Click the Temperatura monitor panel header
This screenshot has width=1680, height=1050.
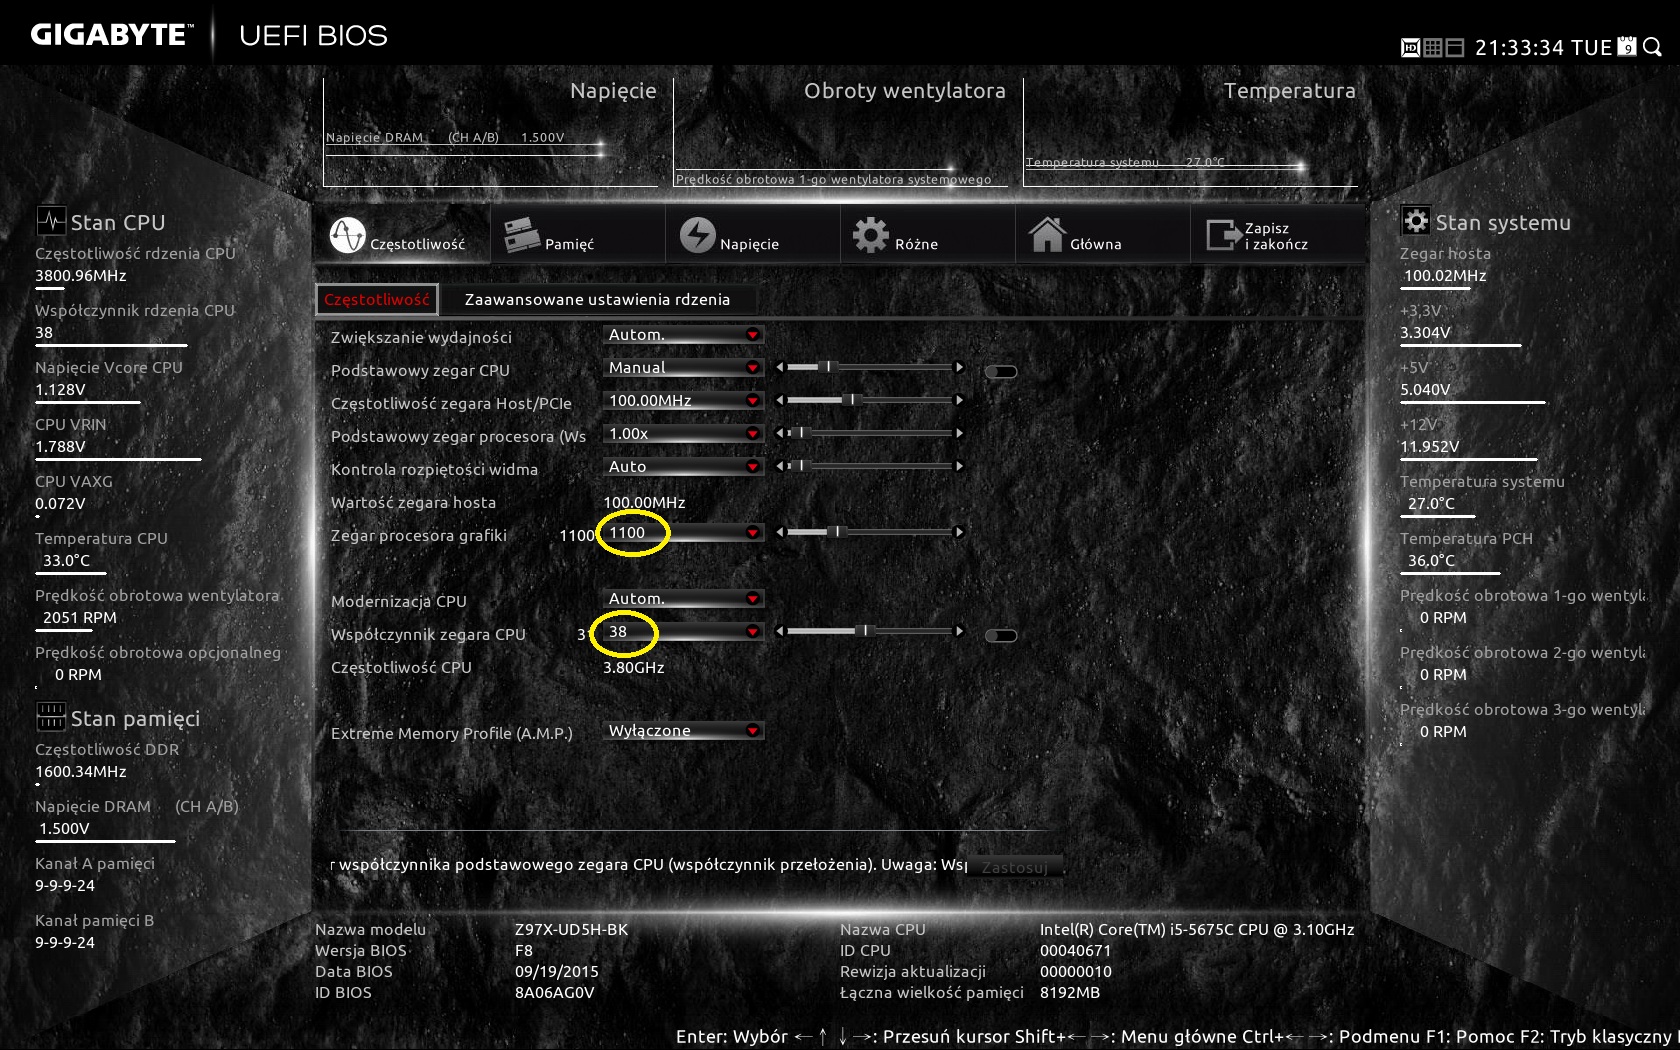click(x=1290, y=91)
